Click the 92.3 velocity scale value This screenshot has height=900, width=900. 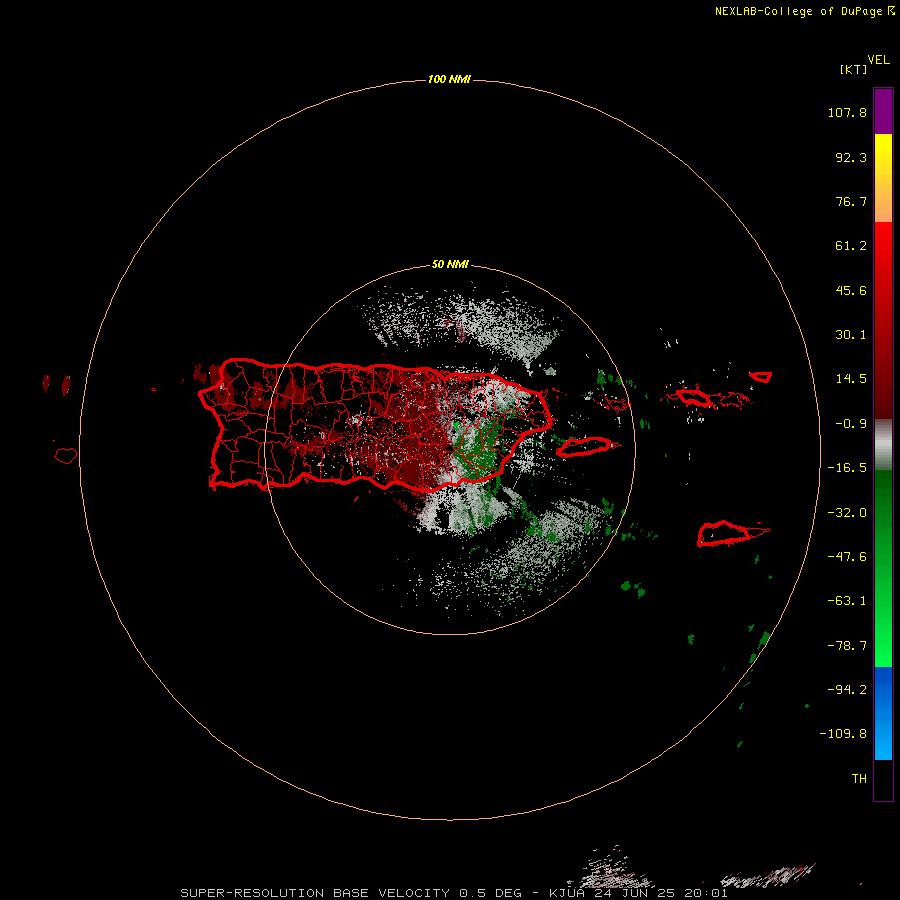[851, 157]
